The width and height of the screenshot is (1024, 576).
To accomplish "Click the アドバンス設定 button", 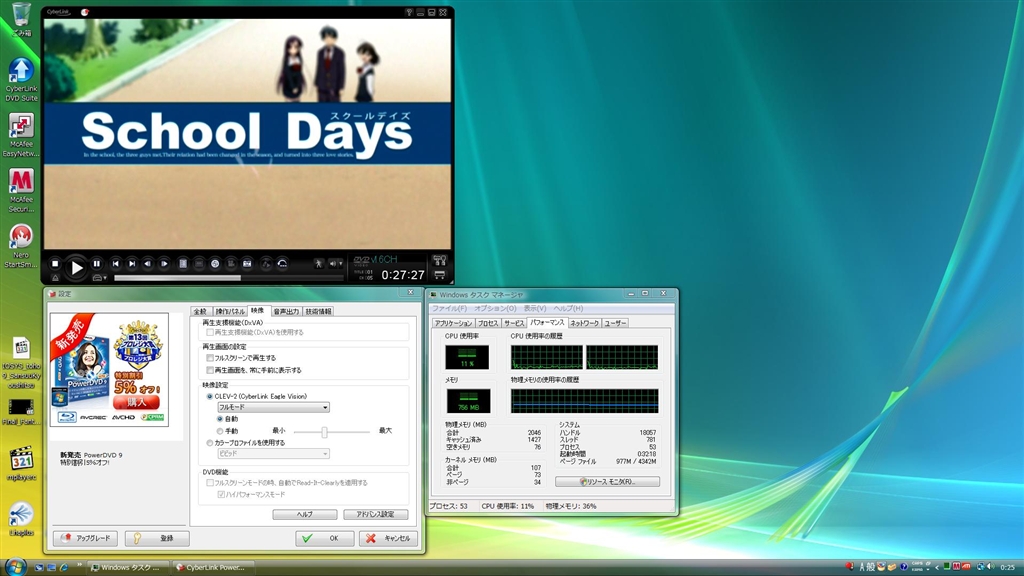I will (376, 515).
